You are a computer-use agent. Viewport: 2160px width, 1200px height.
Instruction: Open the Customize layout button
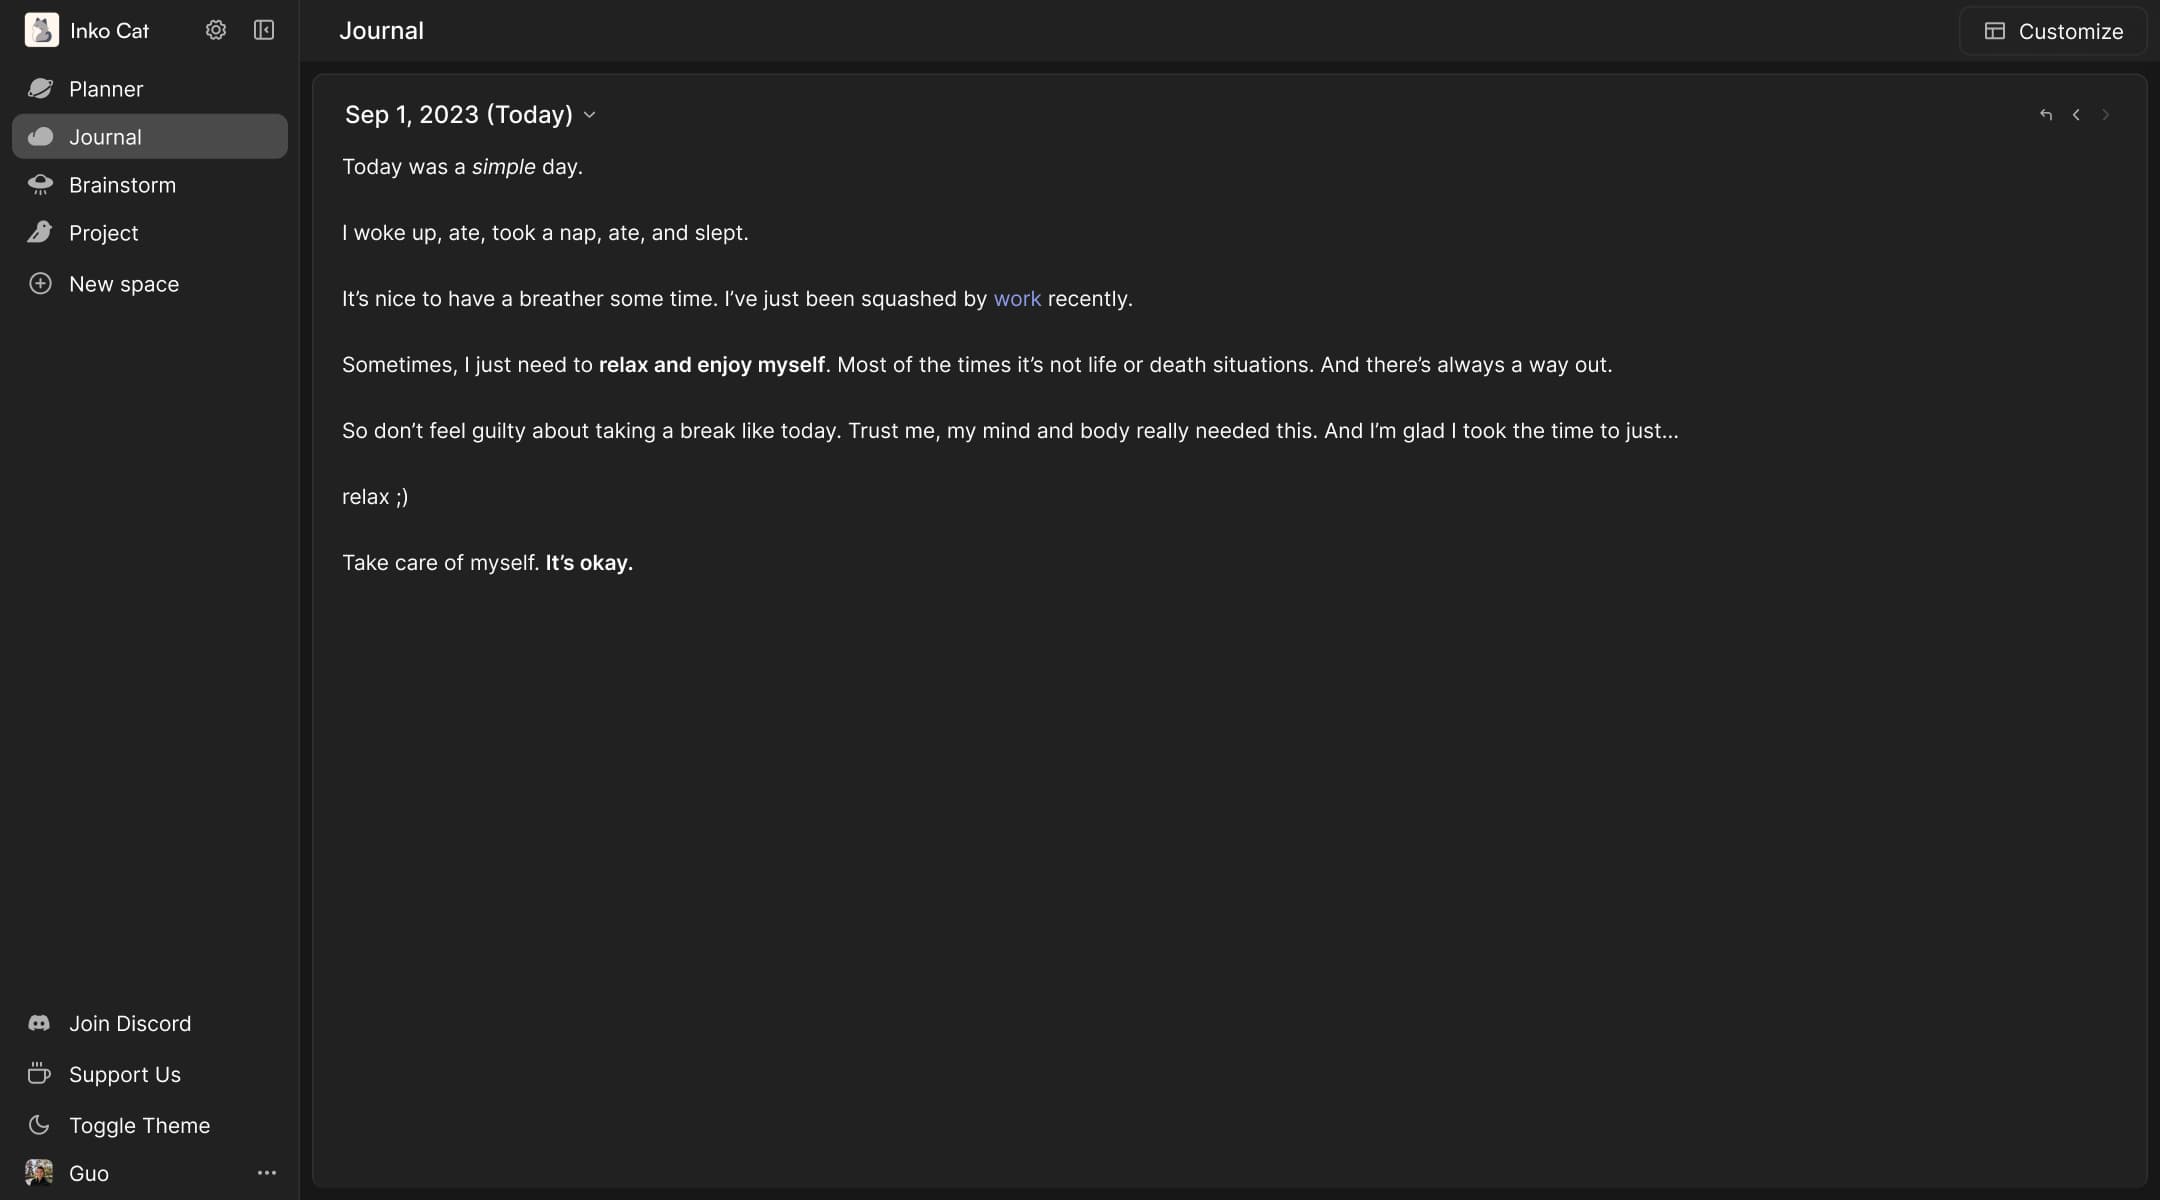[x=2053, y=31]
